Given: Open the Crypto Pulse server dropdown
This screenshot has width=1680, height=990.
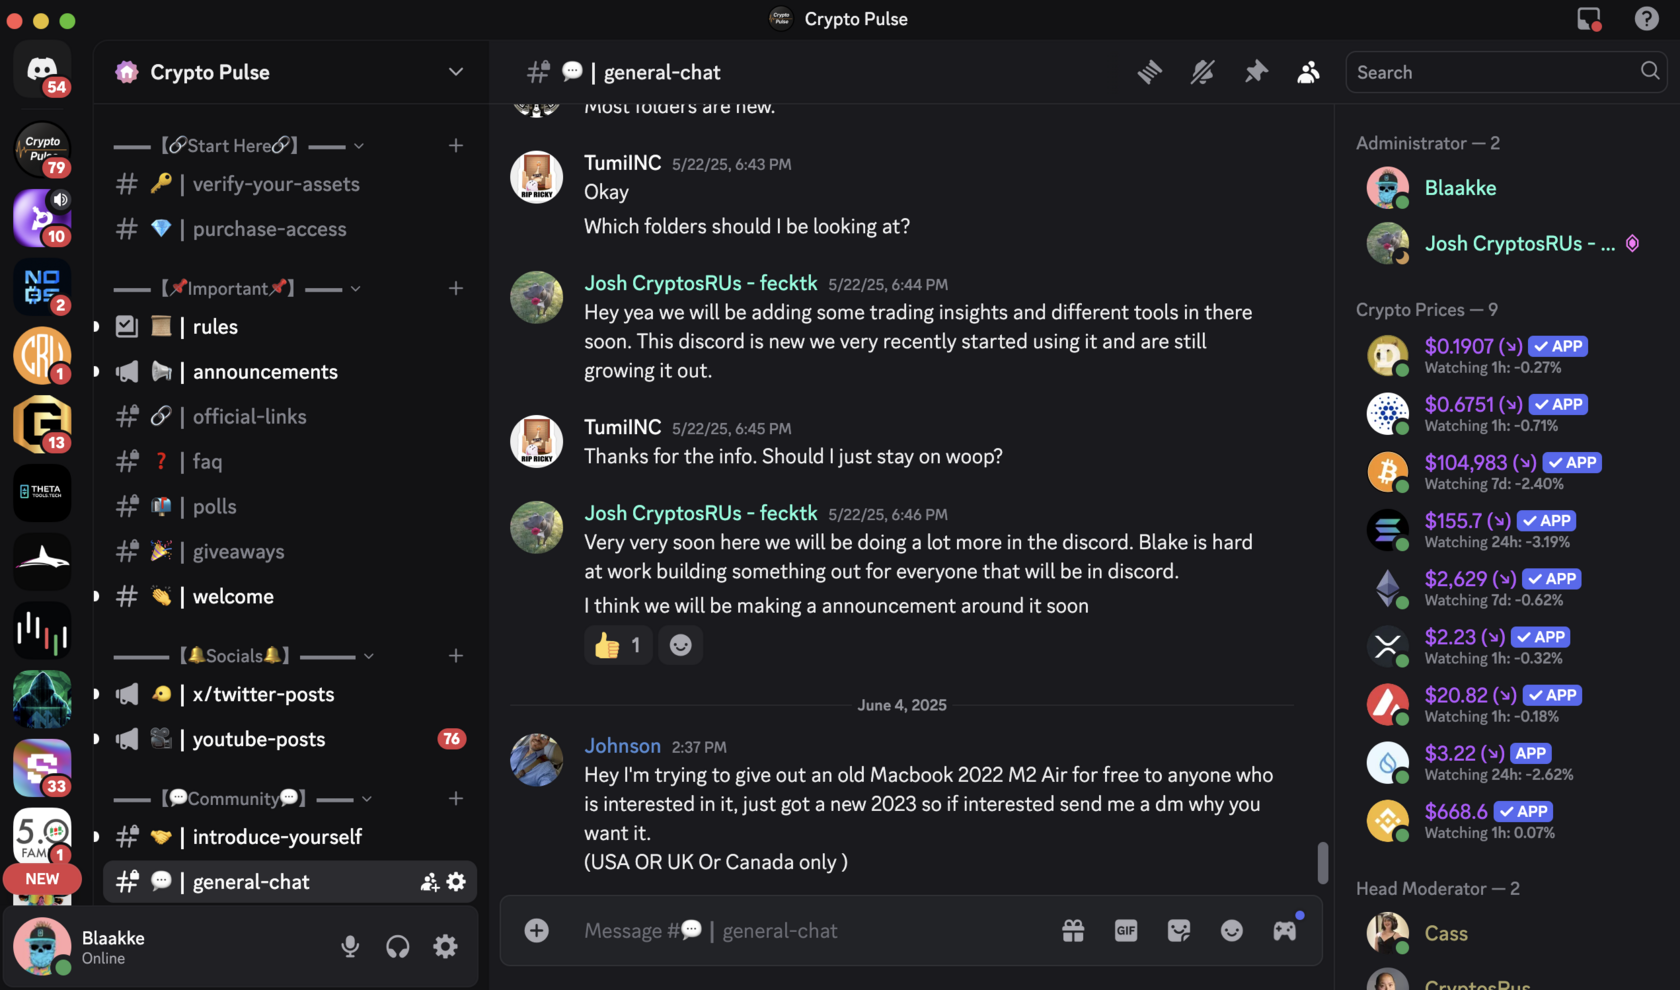Looking at the screenshot, I should pyautogui.click(x=455, y=72).
